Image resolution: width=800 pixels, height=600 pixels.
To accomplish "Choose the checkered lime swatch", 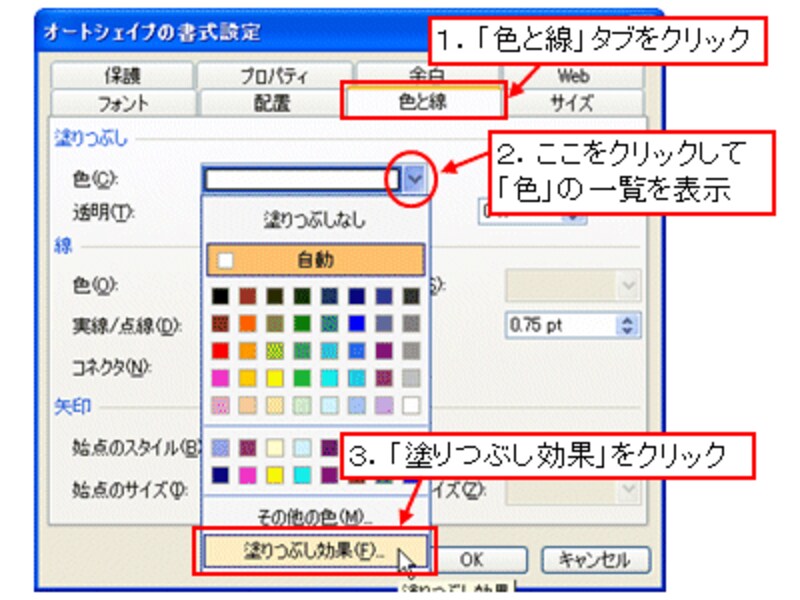I will point(275,351).
